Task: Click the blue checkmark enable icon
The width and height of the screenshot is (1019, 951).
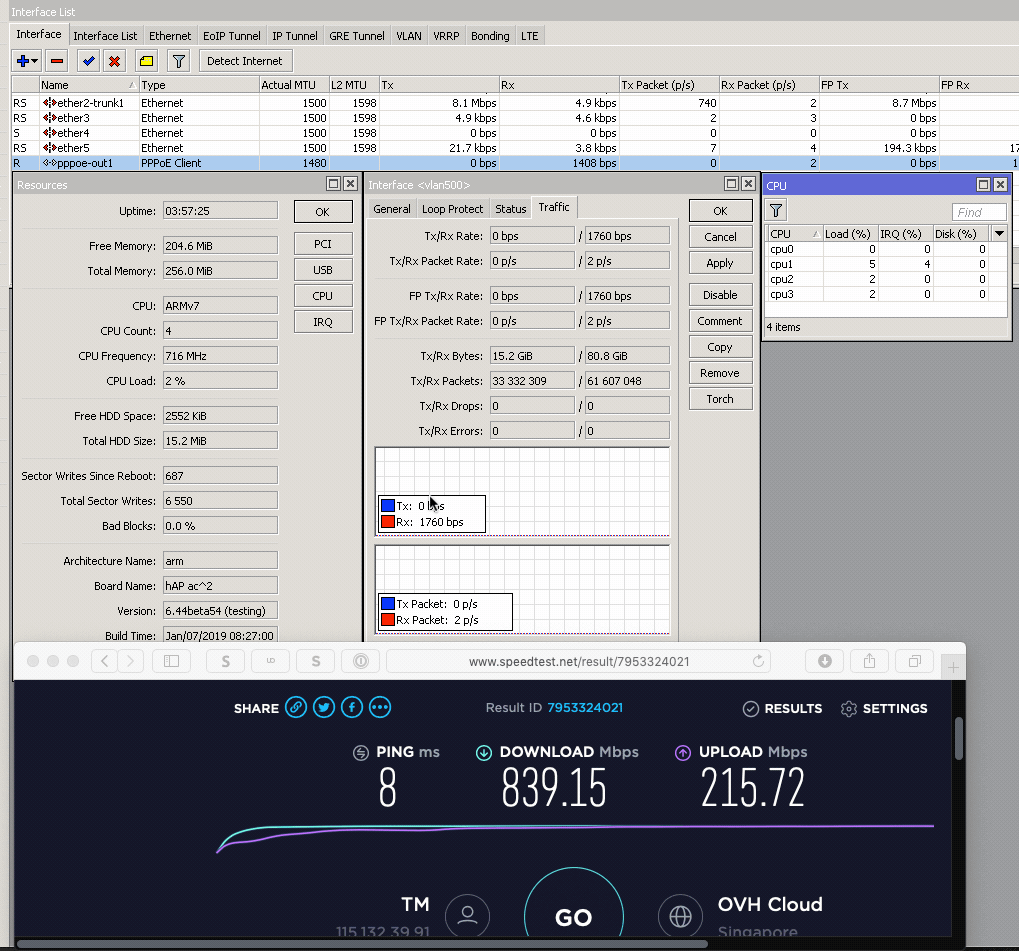Action: click(89, 61)
